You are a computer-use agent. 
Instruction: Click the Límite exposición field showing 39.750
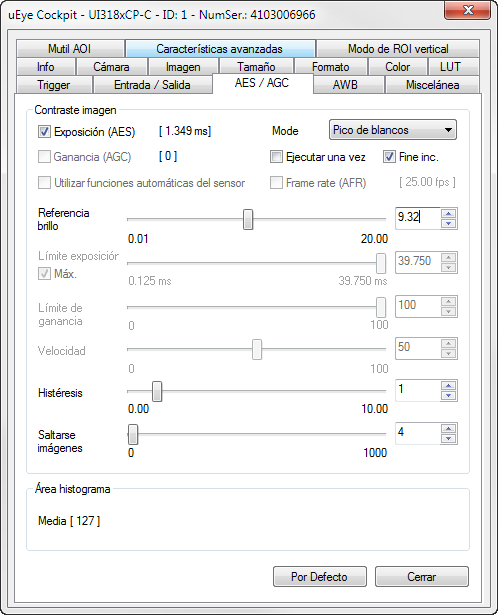418,262
